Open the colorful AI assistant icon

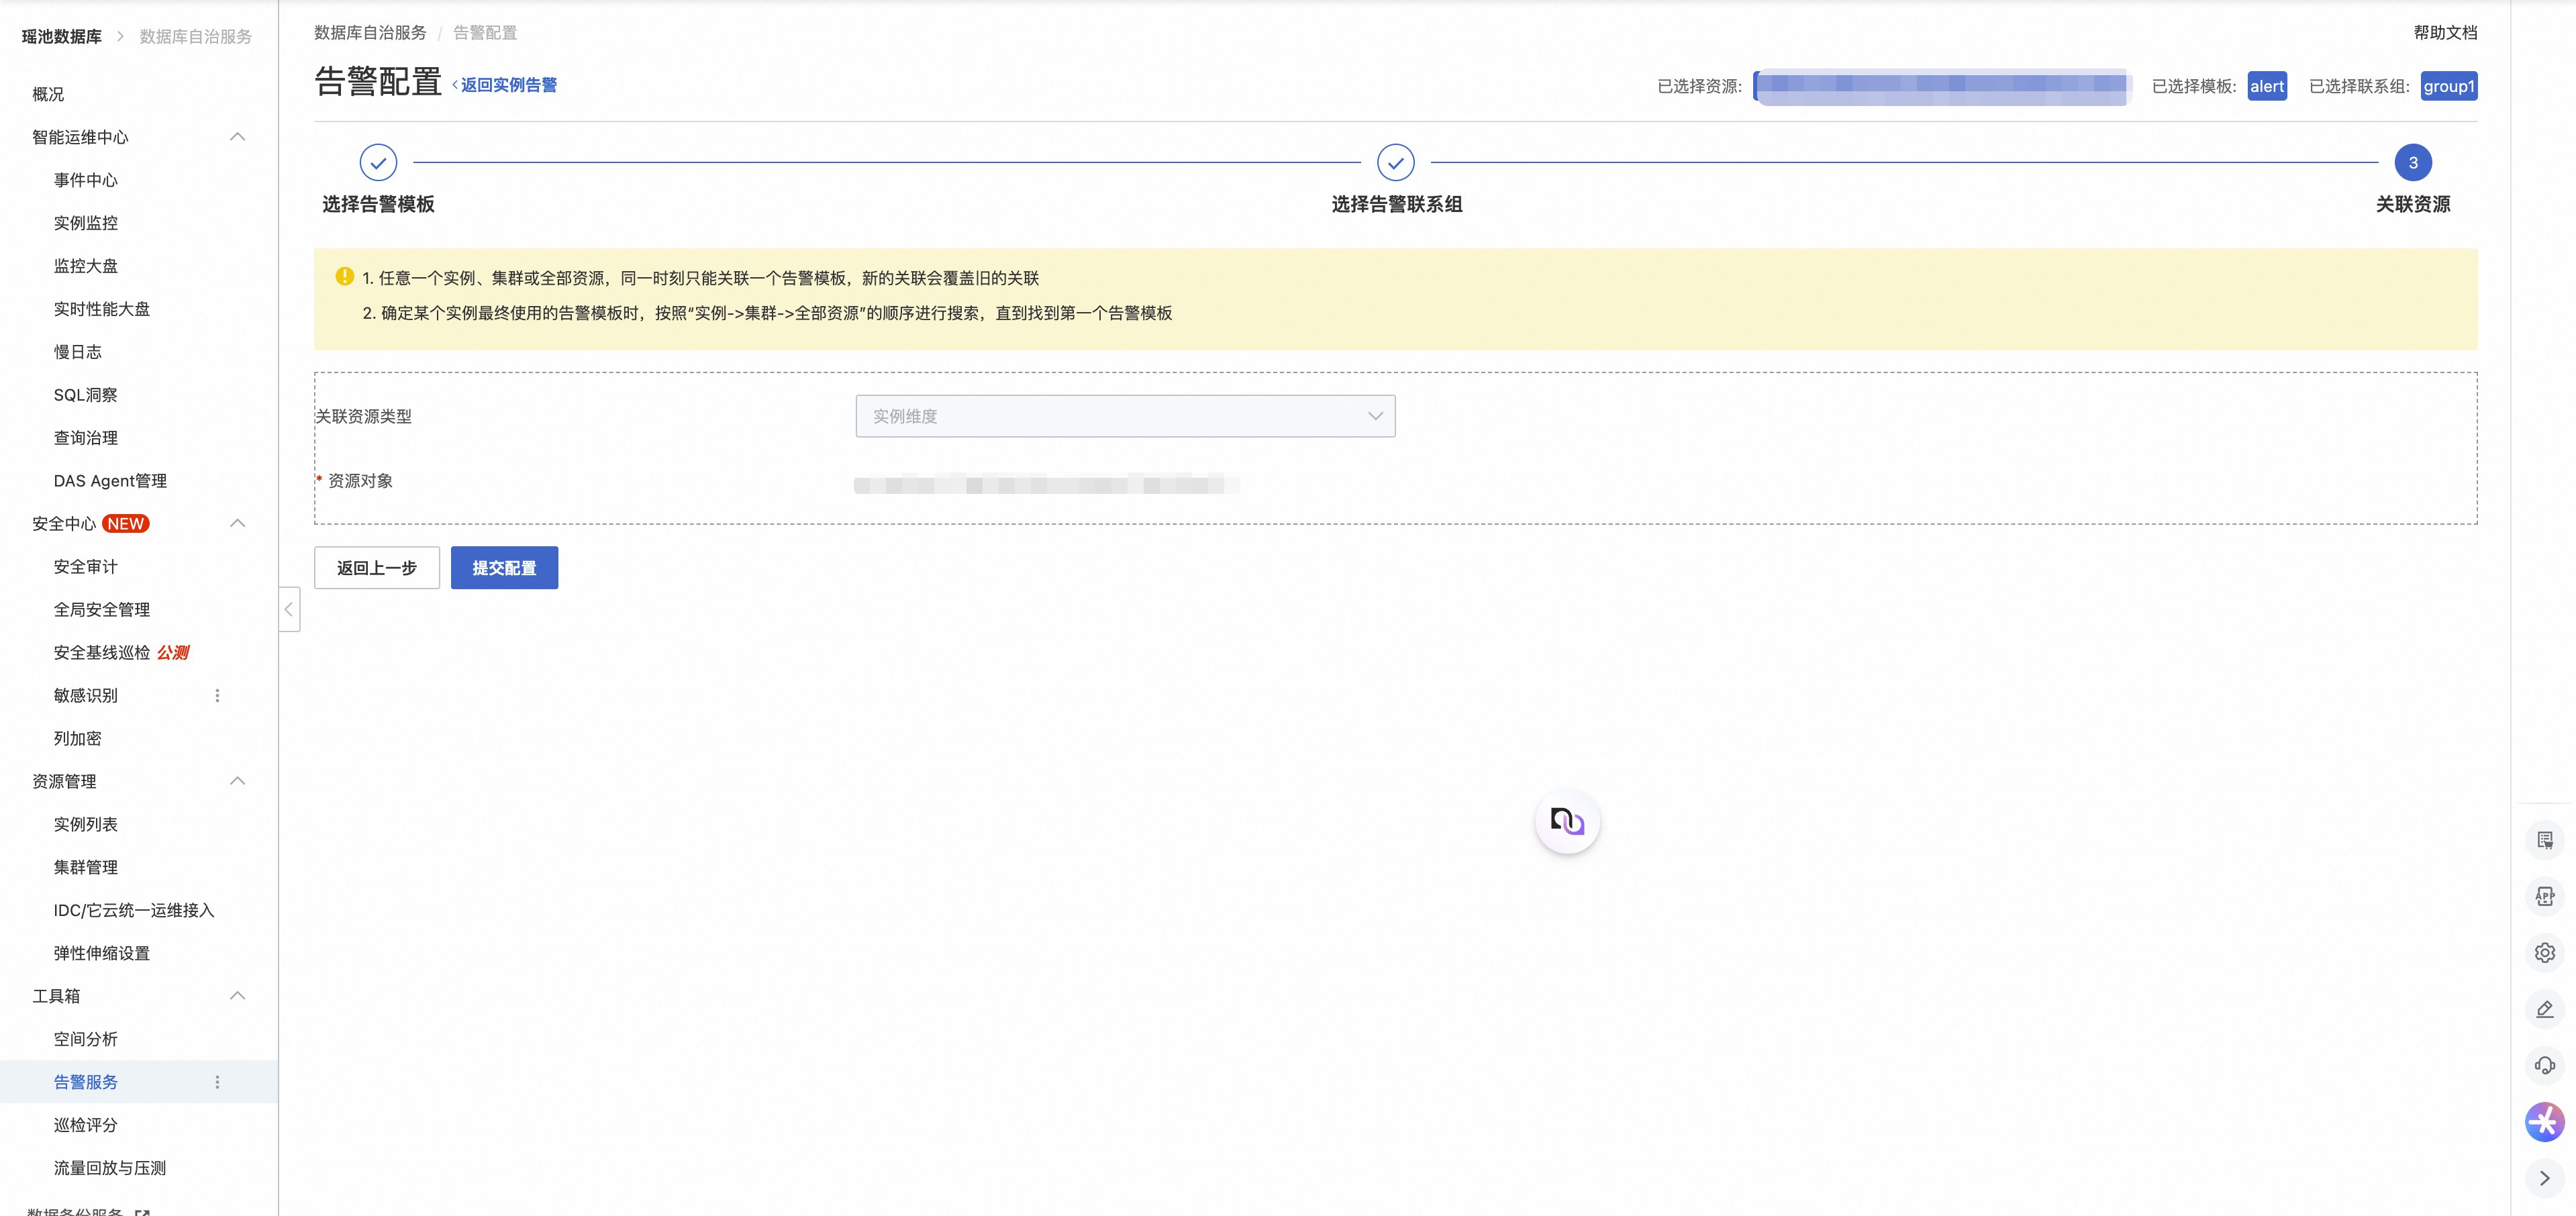(x=2544, y=1122)
